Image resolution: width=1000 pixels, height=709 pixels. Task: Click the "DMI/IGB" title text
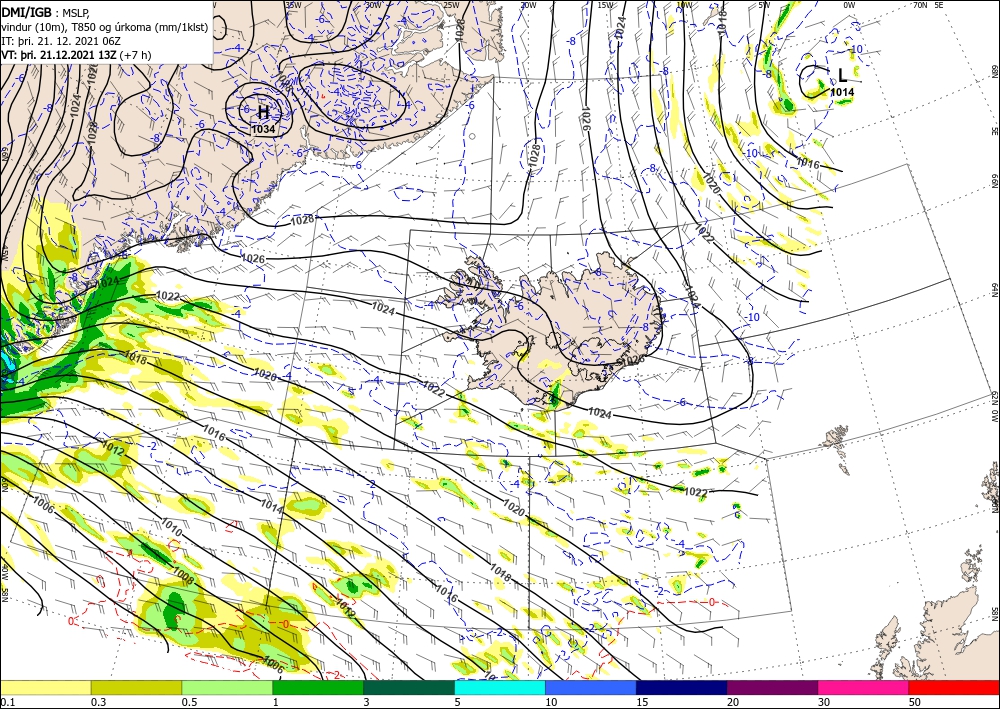pos(27,11)
